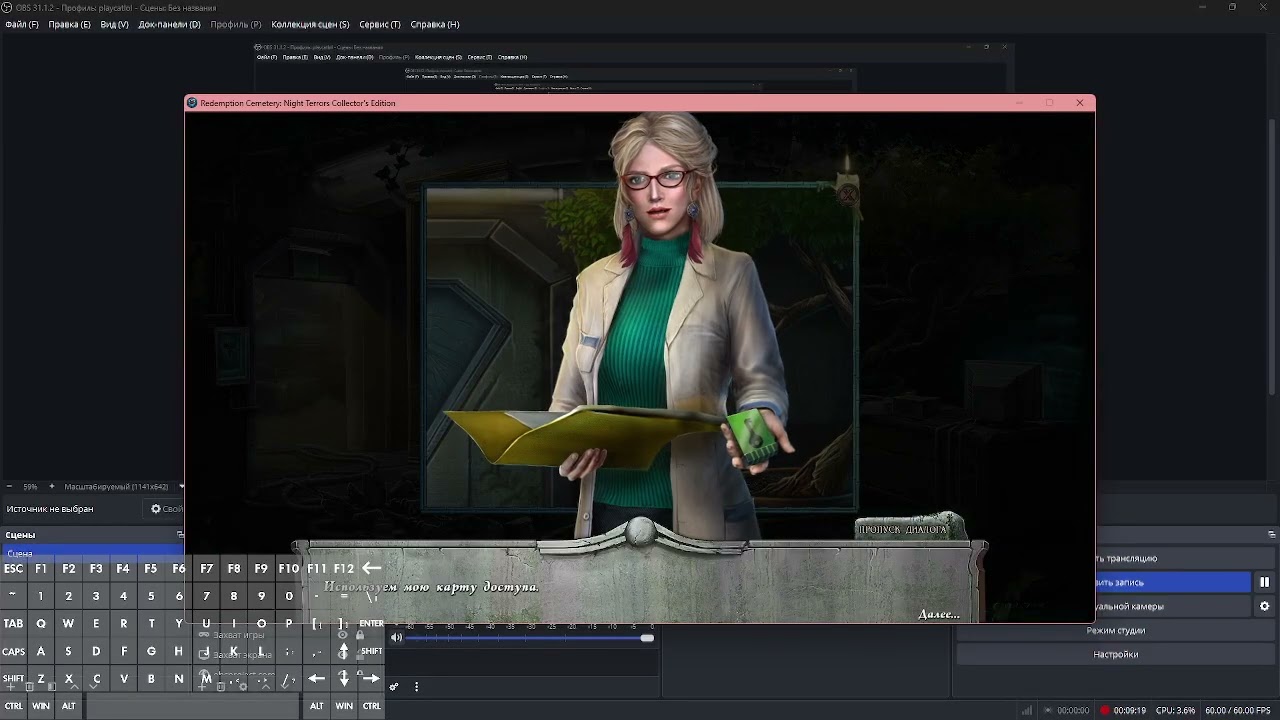Viewport: 1280px width, 720px height.
Task: Pop out the Сцены dock panel
Action: 180,535
